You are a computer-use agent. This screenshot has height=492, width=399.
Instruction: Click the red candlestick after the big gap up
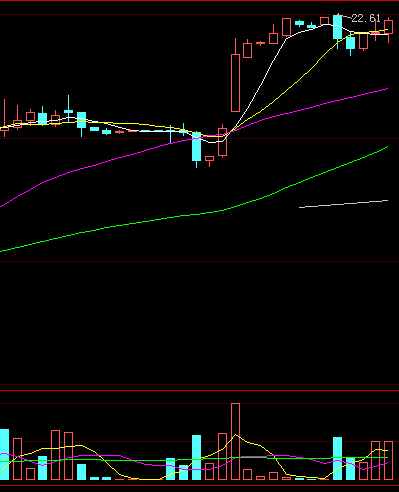pyautogui.click(x=247, y=49)
